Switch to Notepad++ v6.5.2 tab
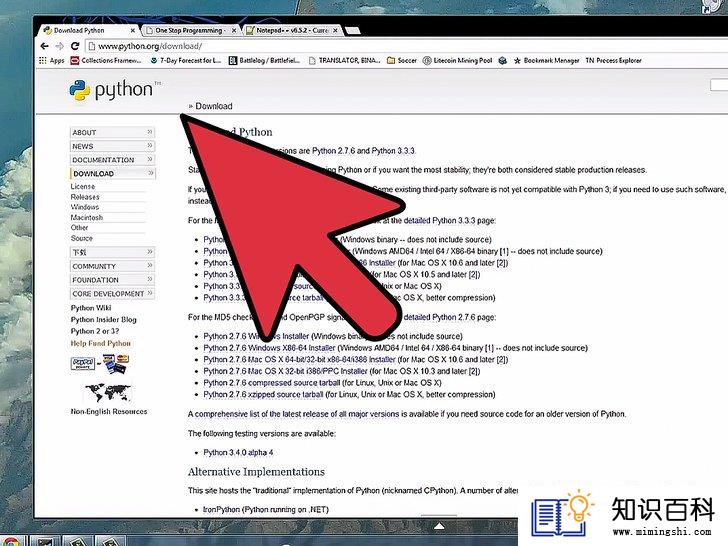Viewport: 728px width, 546px height. click(292, 30)
